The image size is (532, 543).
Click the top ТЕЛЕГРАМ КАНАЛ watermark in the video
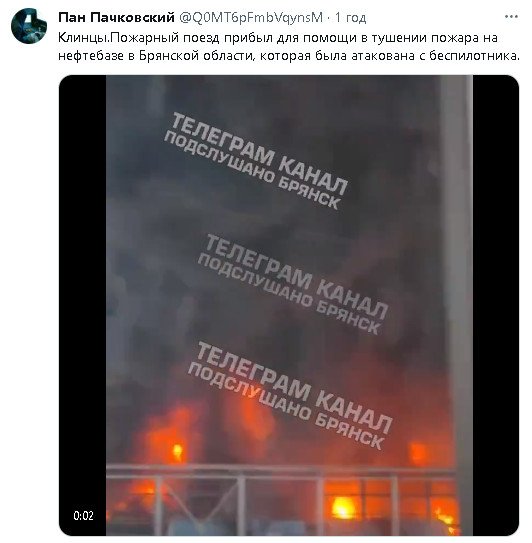pyautogui.click(x=259, y=154)
